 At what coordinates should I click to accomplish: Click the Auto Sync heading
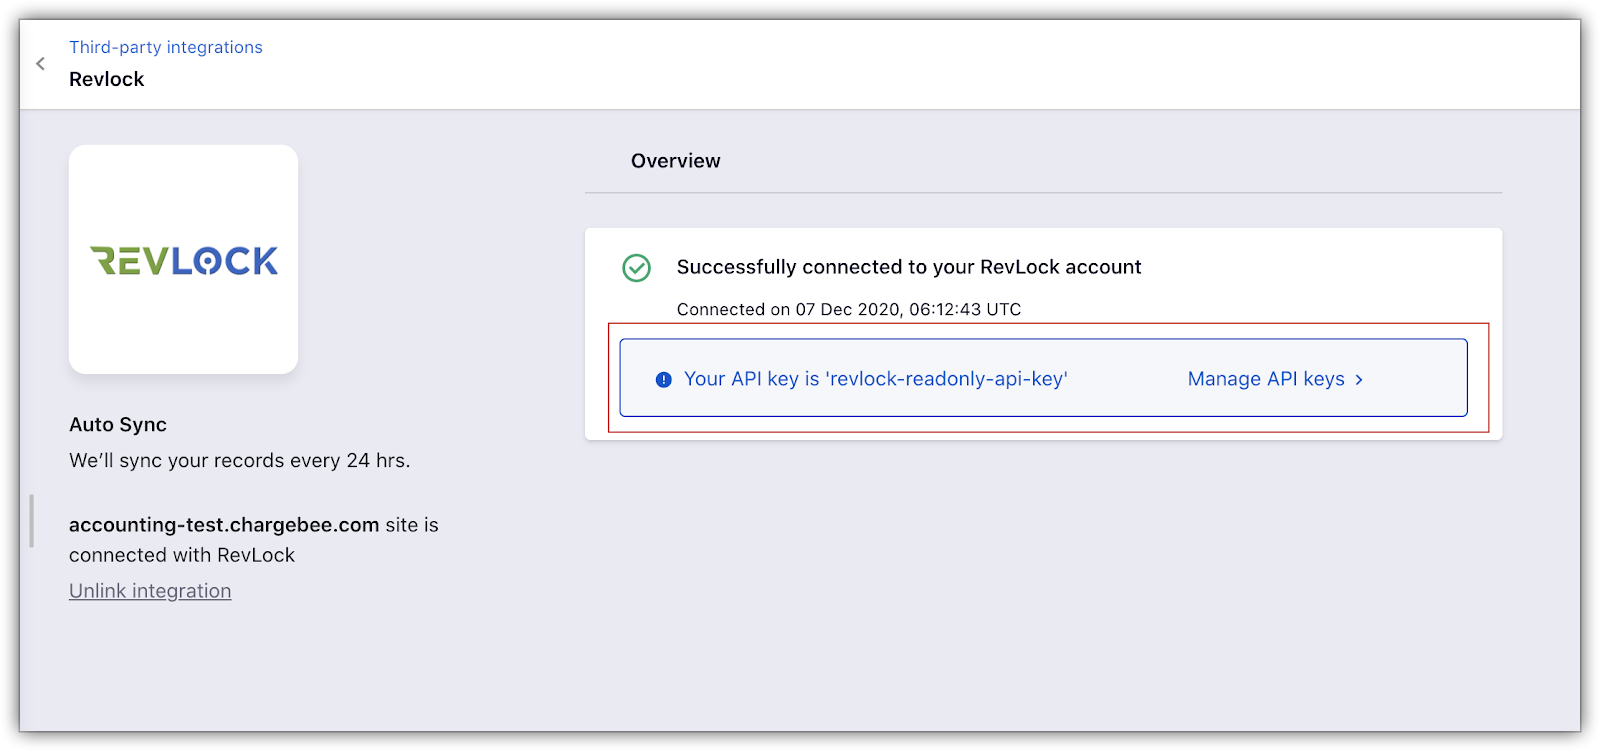pos(118,425)
